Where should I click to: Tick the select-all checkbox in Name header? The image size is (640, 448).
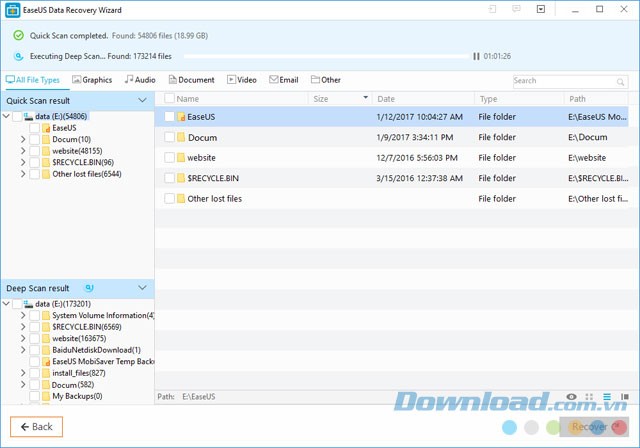point(169,98)
